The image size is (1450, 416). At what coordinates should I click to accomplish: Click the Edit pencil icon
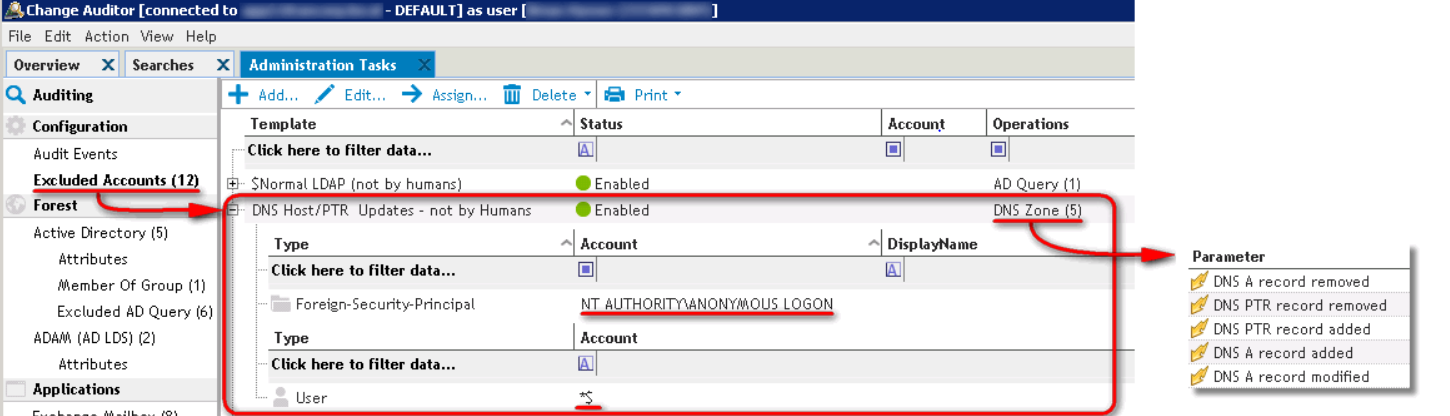325,95
